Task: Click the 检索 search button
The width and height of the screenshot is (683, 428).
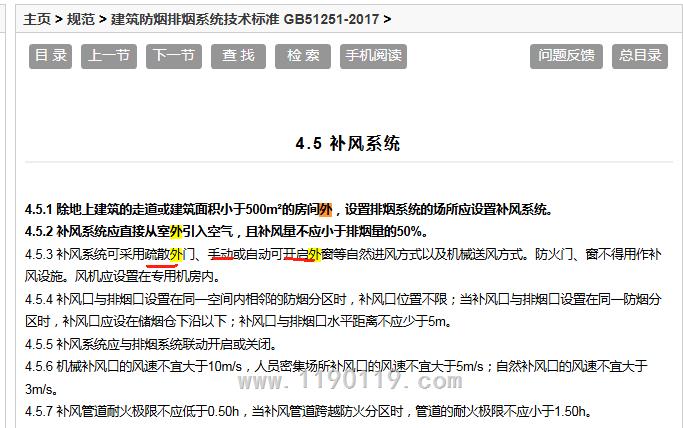Action: click(303, 56)
